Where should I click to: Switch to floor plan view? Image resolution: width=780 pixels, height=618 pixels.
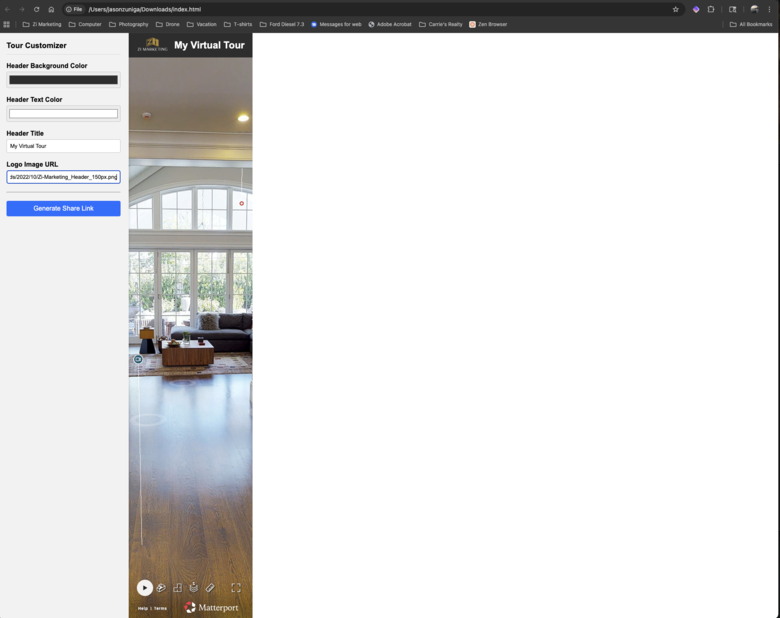tap(178, 588)
